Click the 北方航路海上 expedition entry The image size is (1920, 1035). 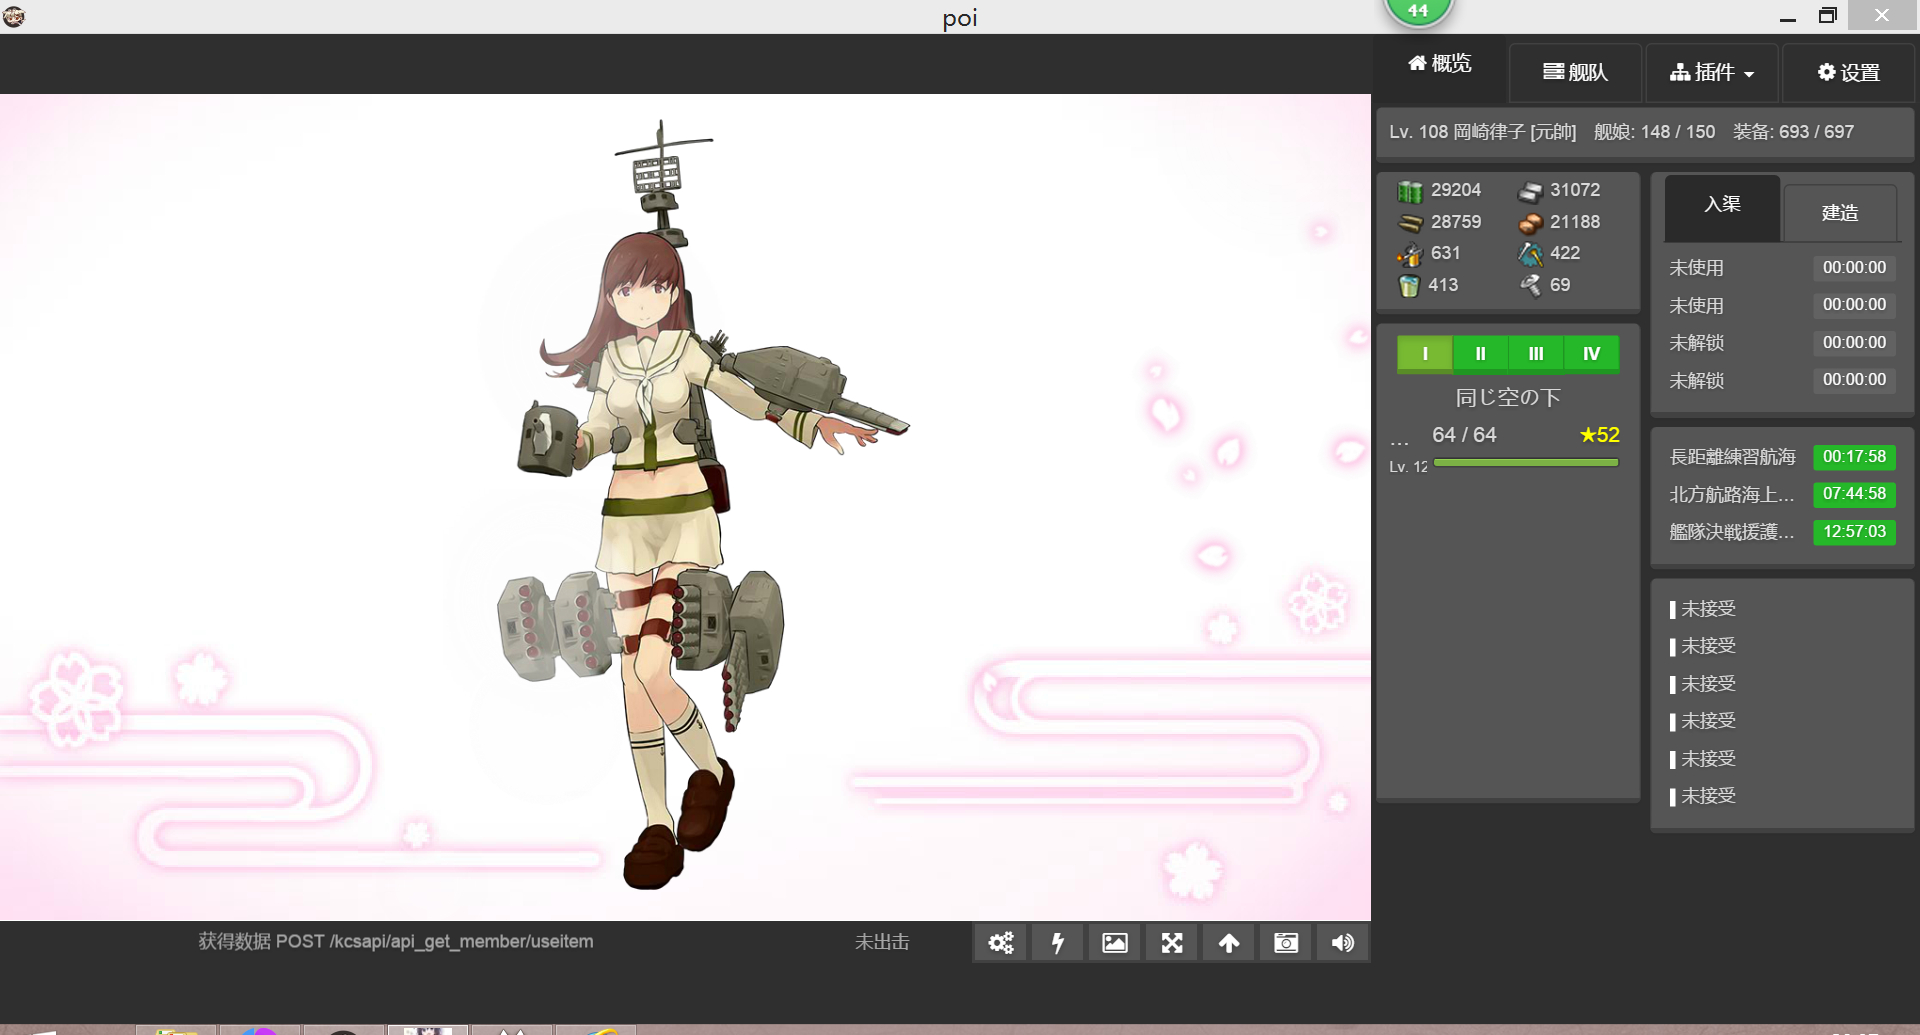pos(1732,495)
